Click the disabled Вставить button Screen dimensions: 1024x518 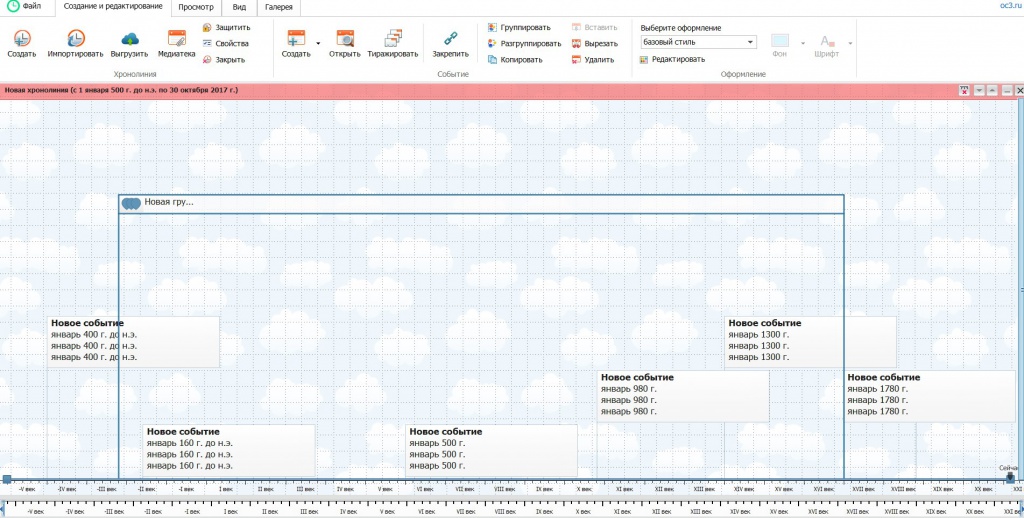(x=594, y=27)
